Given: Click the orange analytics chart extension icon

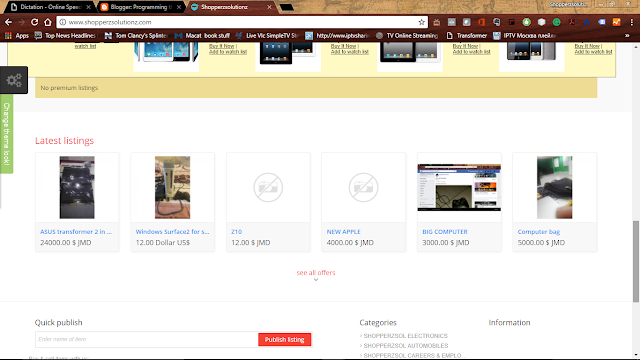Looking at the screenshot, I should pos(617,22).
